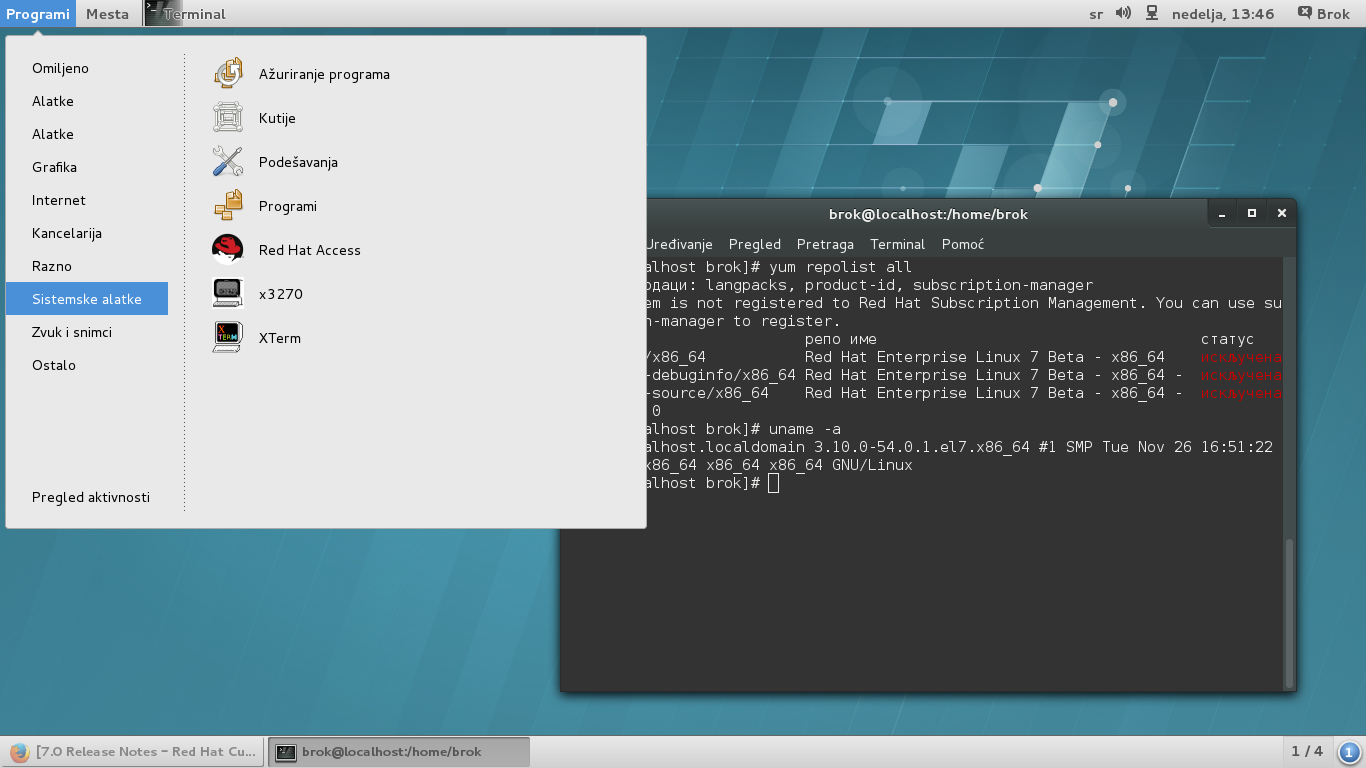
Task: Maximize the terminal window
Action: pos(1251,213)
